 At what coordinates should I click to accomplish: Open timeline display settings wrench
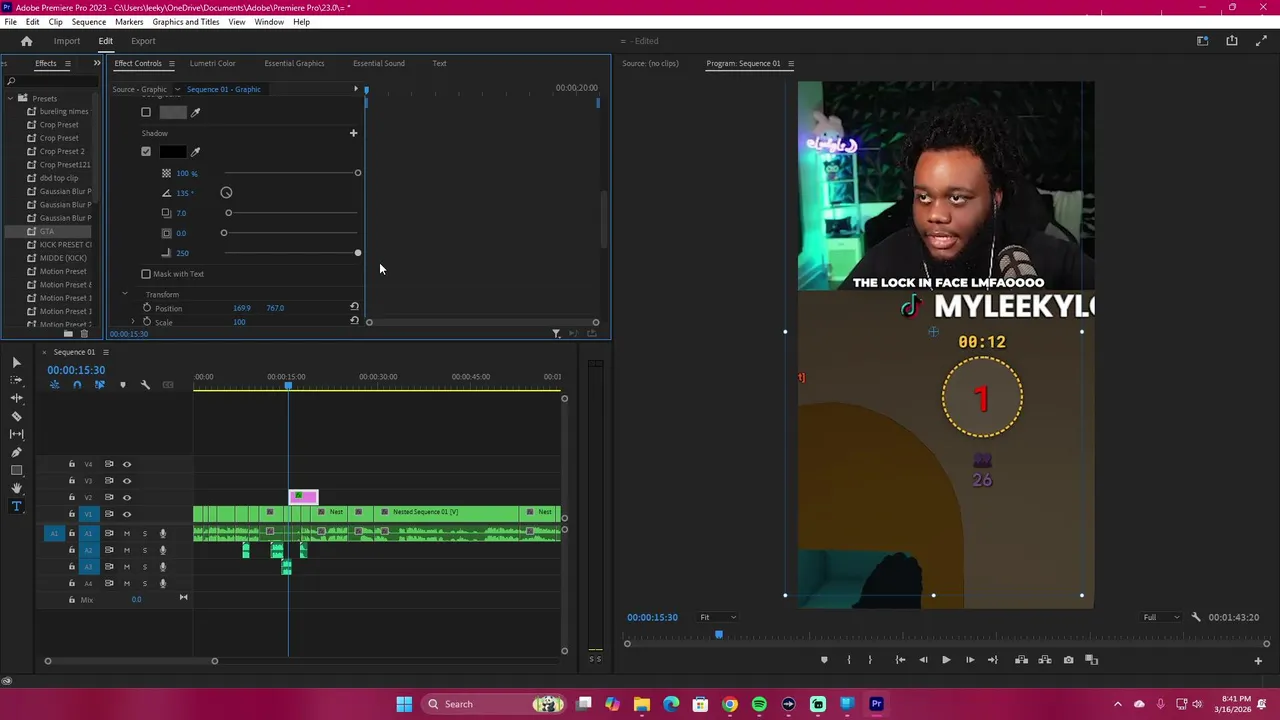[x=145, y=385]
